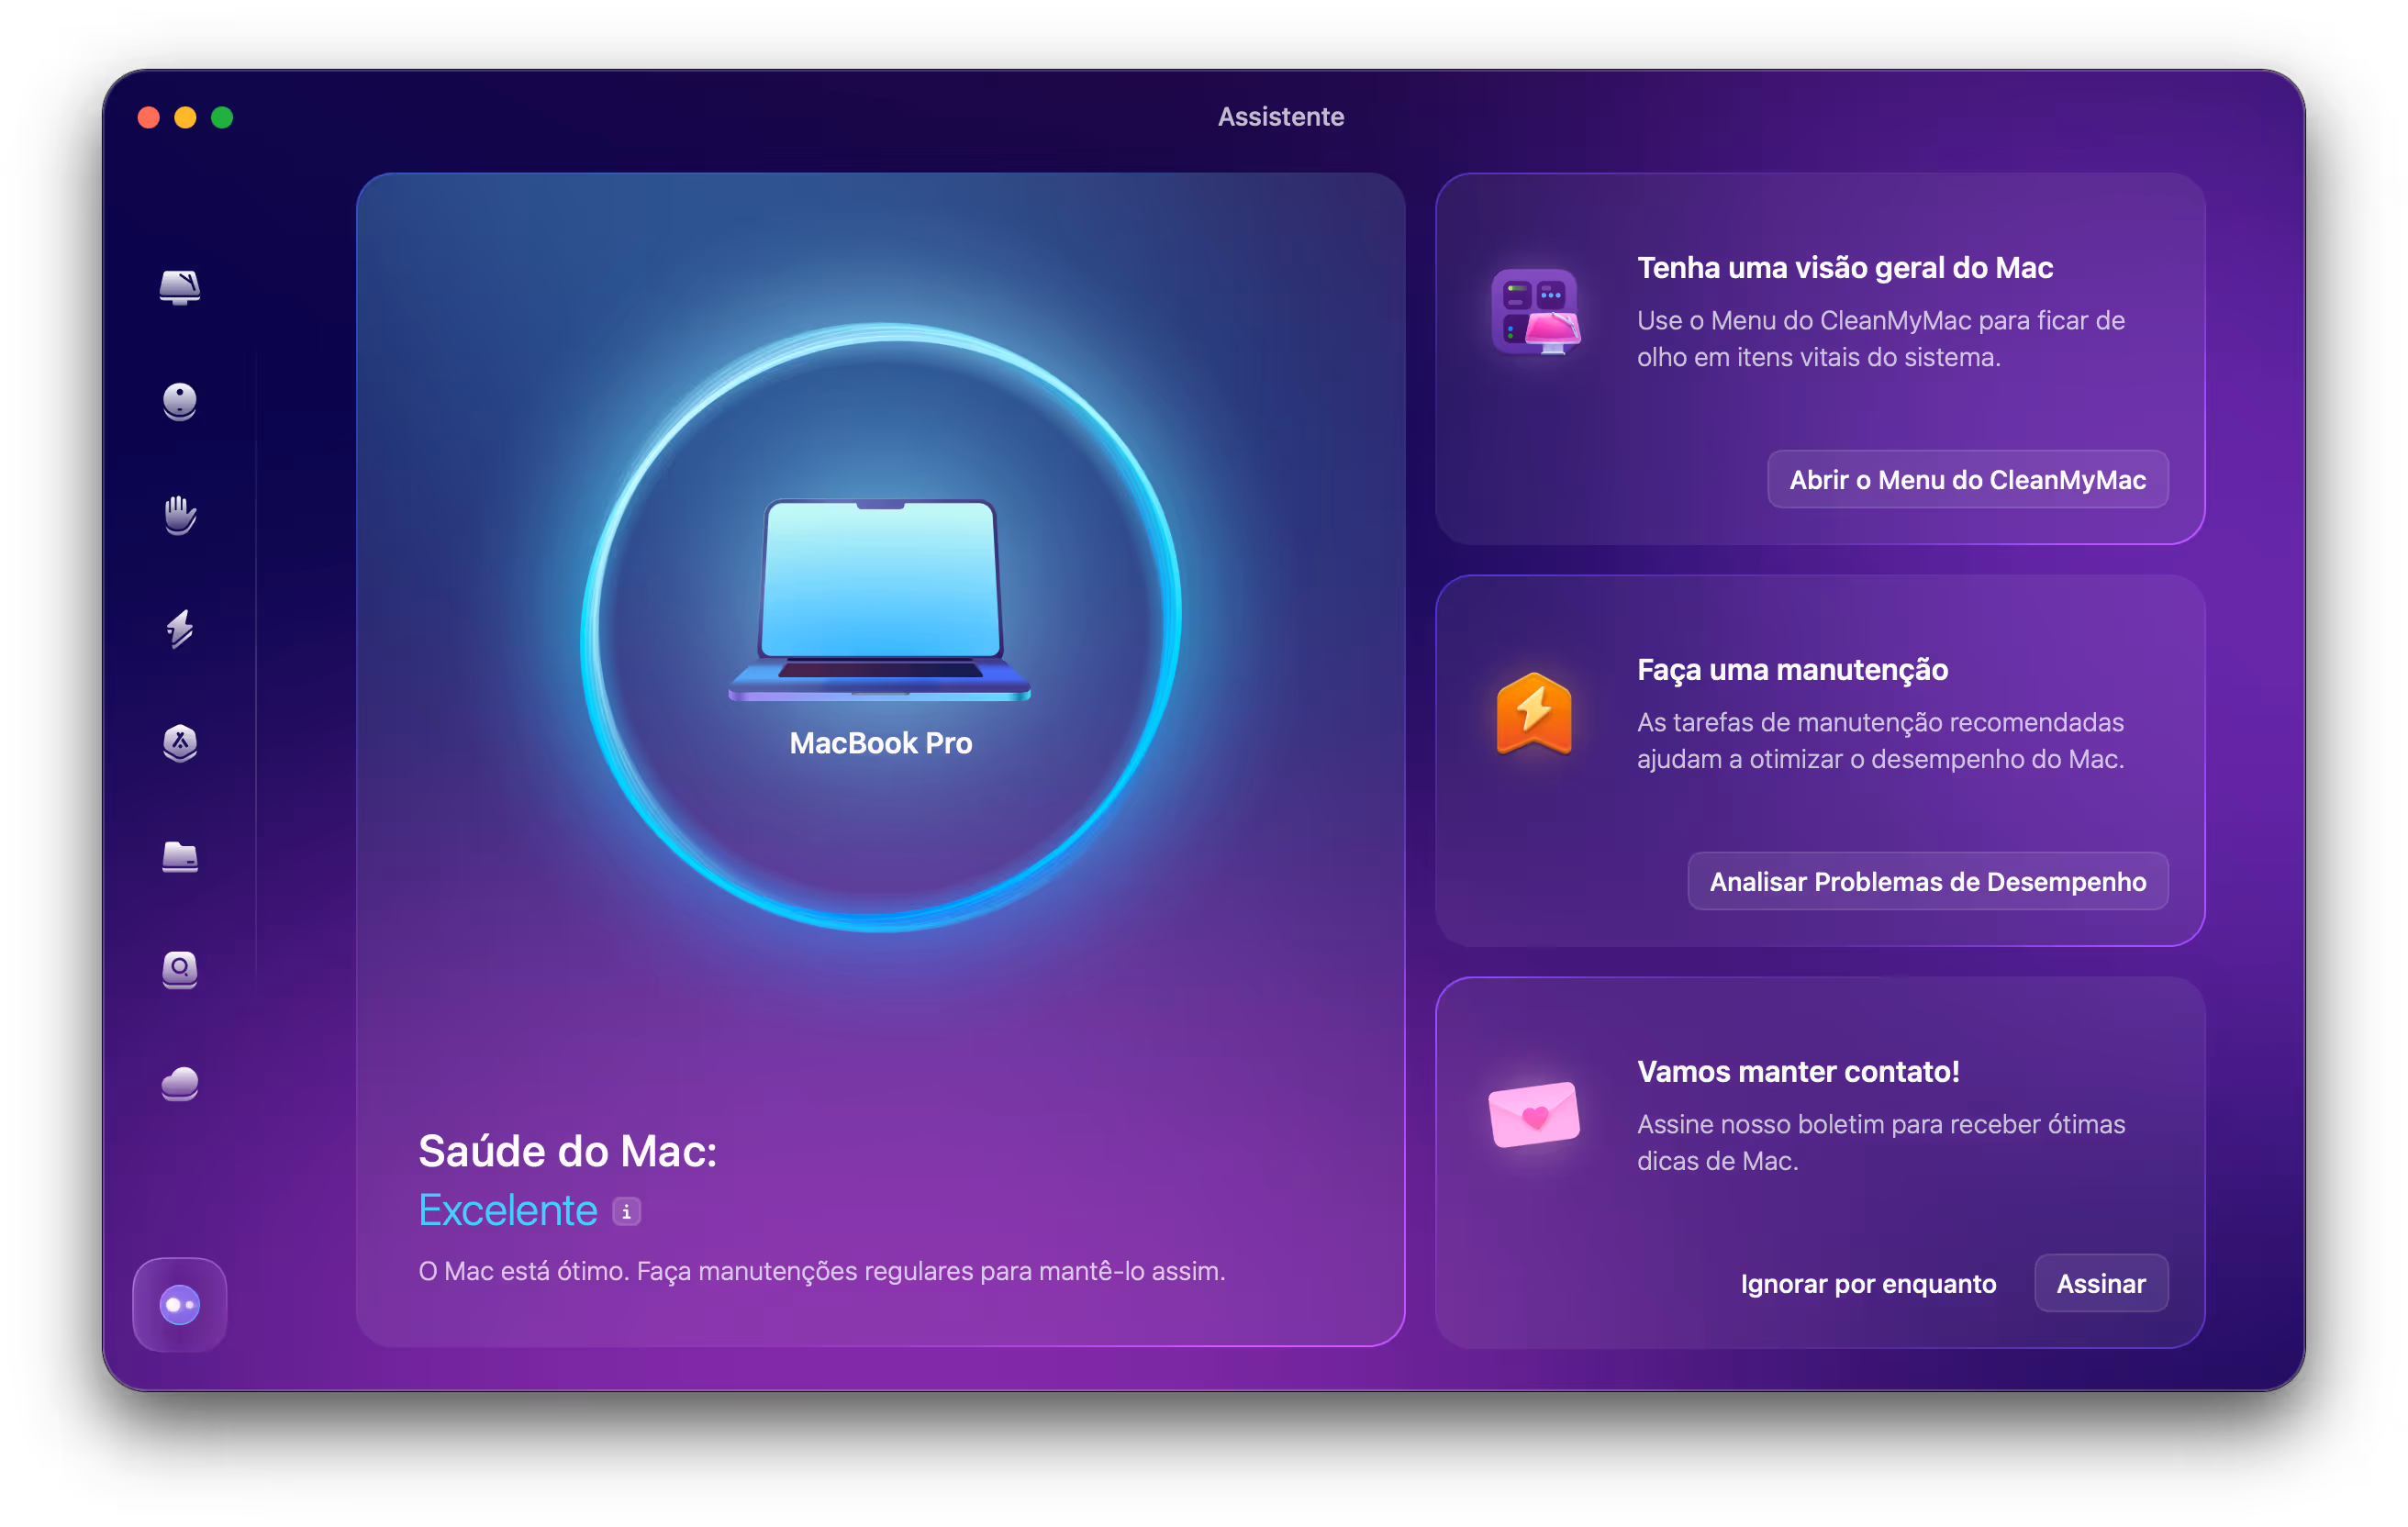The height and width of the screenshot is (1527, 2408).
Task: Show Mac health info via the 'i' icon
Action: pos(627,1212)
